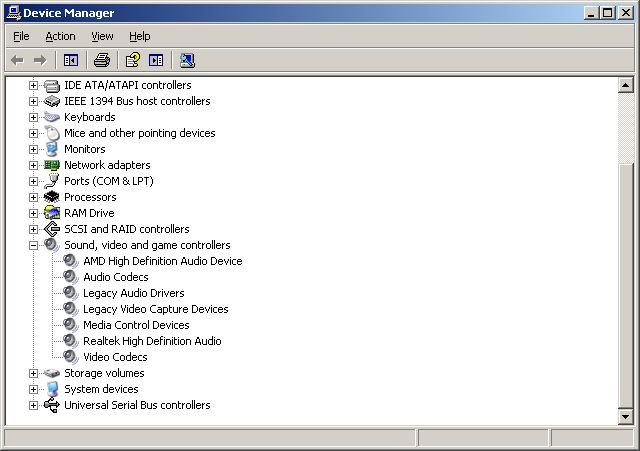Image resolution: width=640 pixels, height=451 pixels.
Task: Click the System devices computer icon
Action: [52, 389]
